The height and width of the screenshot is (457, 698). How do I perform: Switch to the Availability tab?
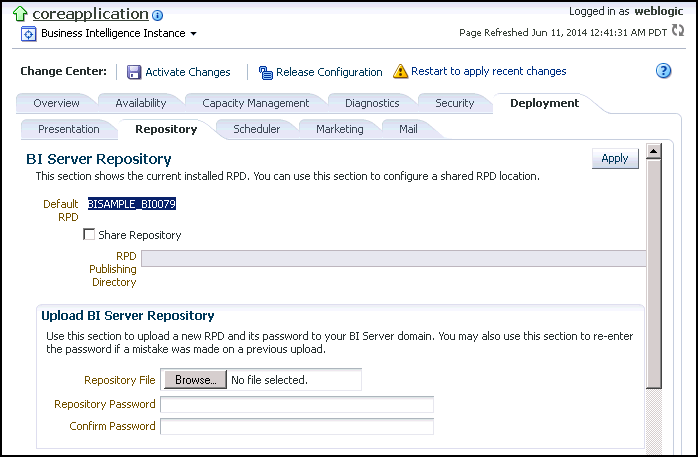point(141,103)
